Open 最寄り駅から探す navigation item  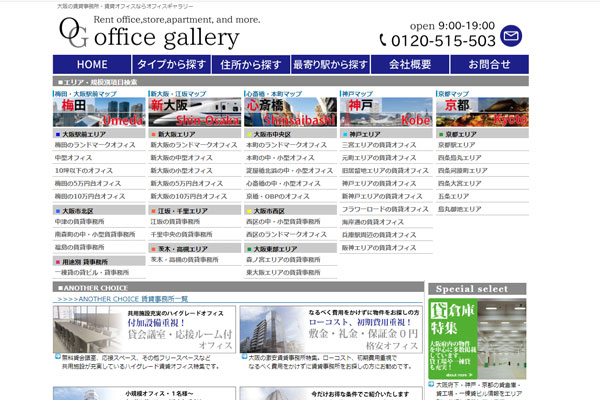tap(330, 64)
